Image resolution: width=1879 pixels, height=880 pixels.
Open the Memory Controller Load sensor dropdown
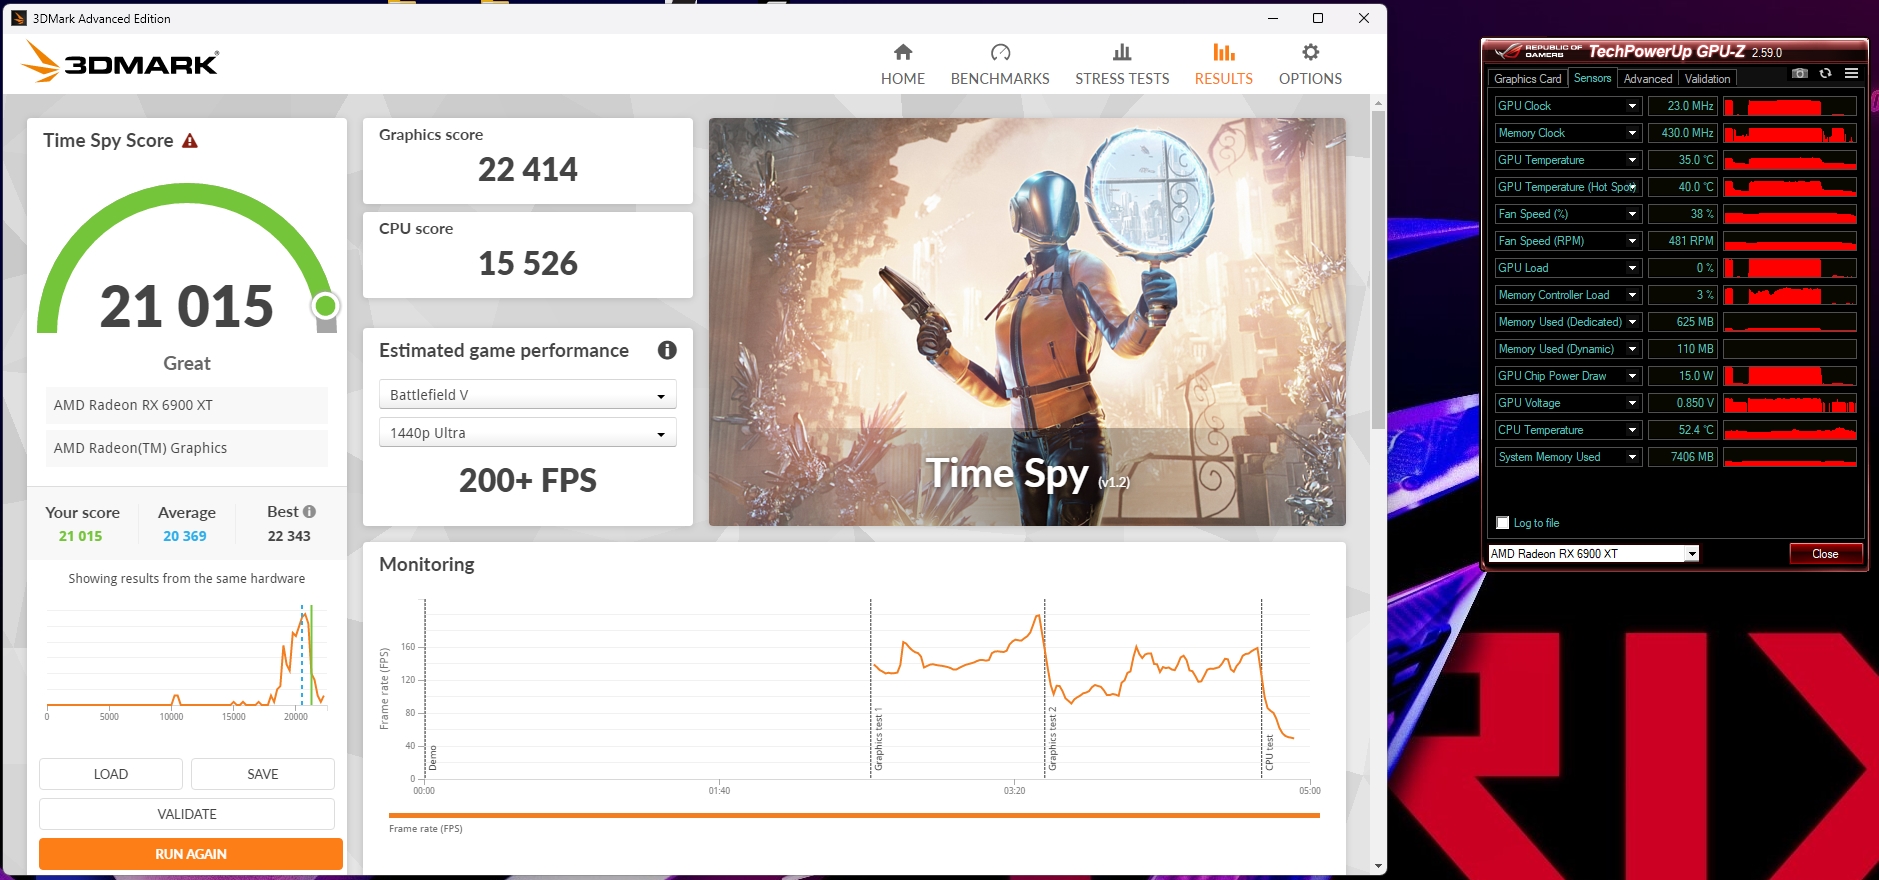[x=1632, y=295]
